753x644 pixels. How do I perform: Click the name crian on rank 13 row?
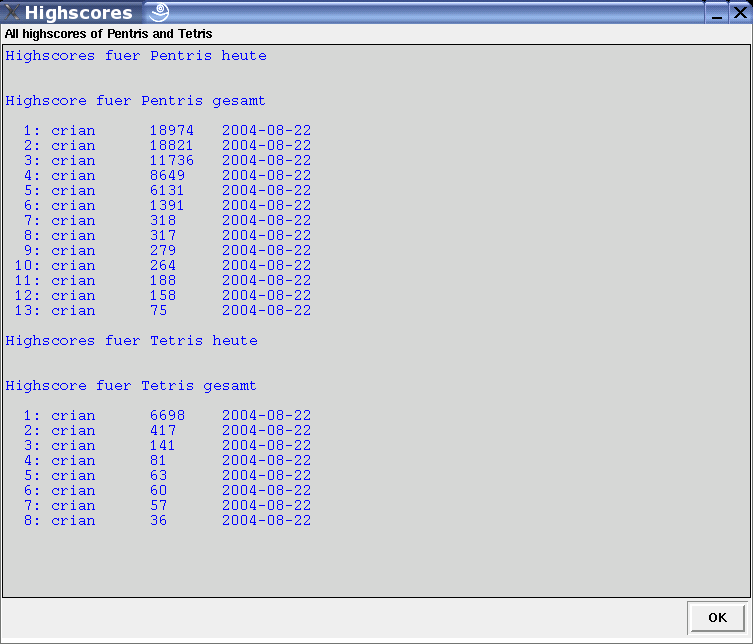(73, 310)
